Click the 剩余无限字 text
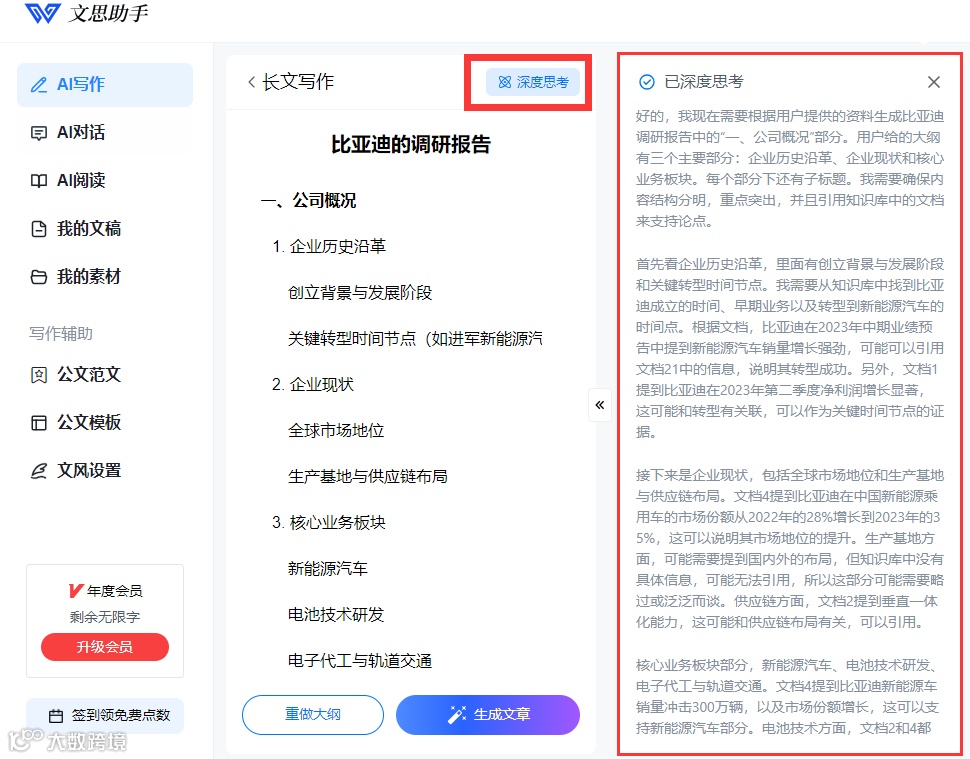 (x=105, y=617)
